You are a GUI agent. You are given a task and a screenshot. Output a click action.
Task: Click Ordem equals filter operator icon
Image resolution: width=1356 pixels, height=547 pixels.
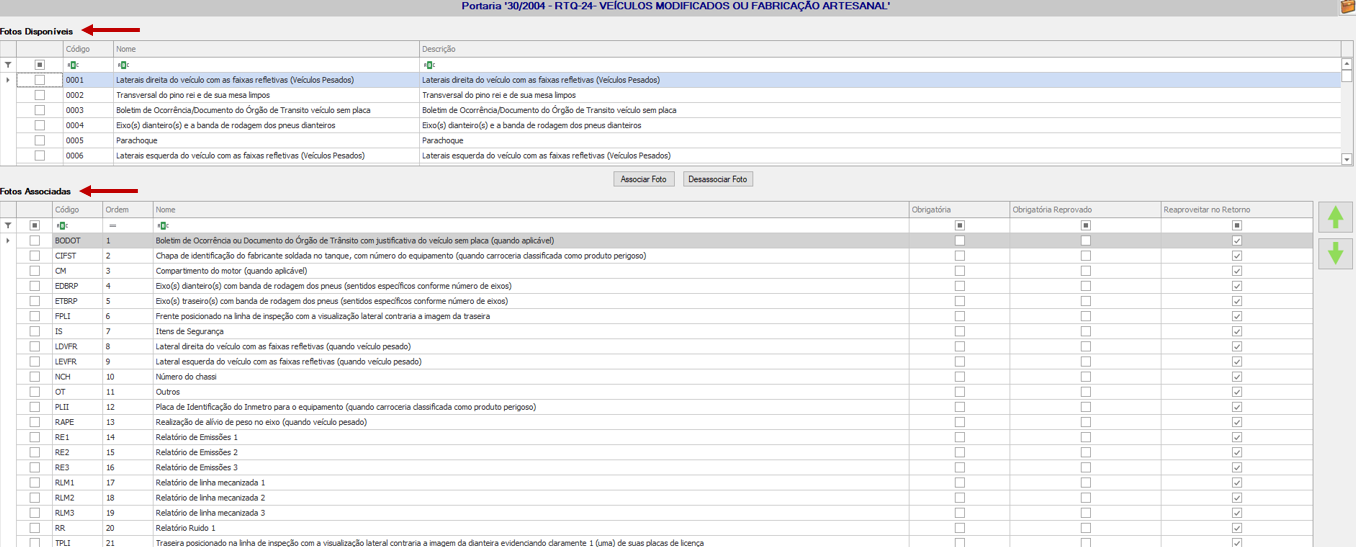click(x=112, y=226)
